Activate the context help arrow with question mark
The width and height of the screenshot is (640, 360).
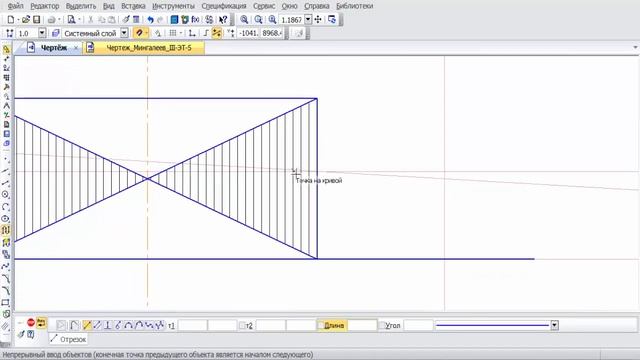click(x=223, y=19)
